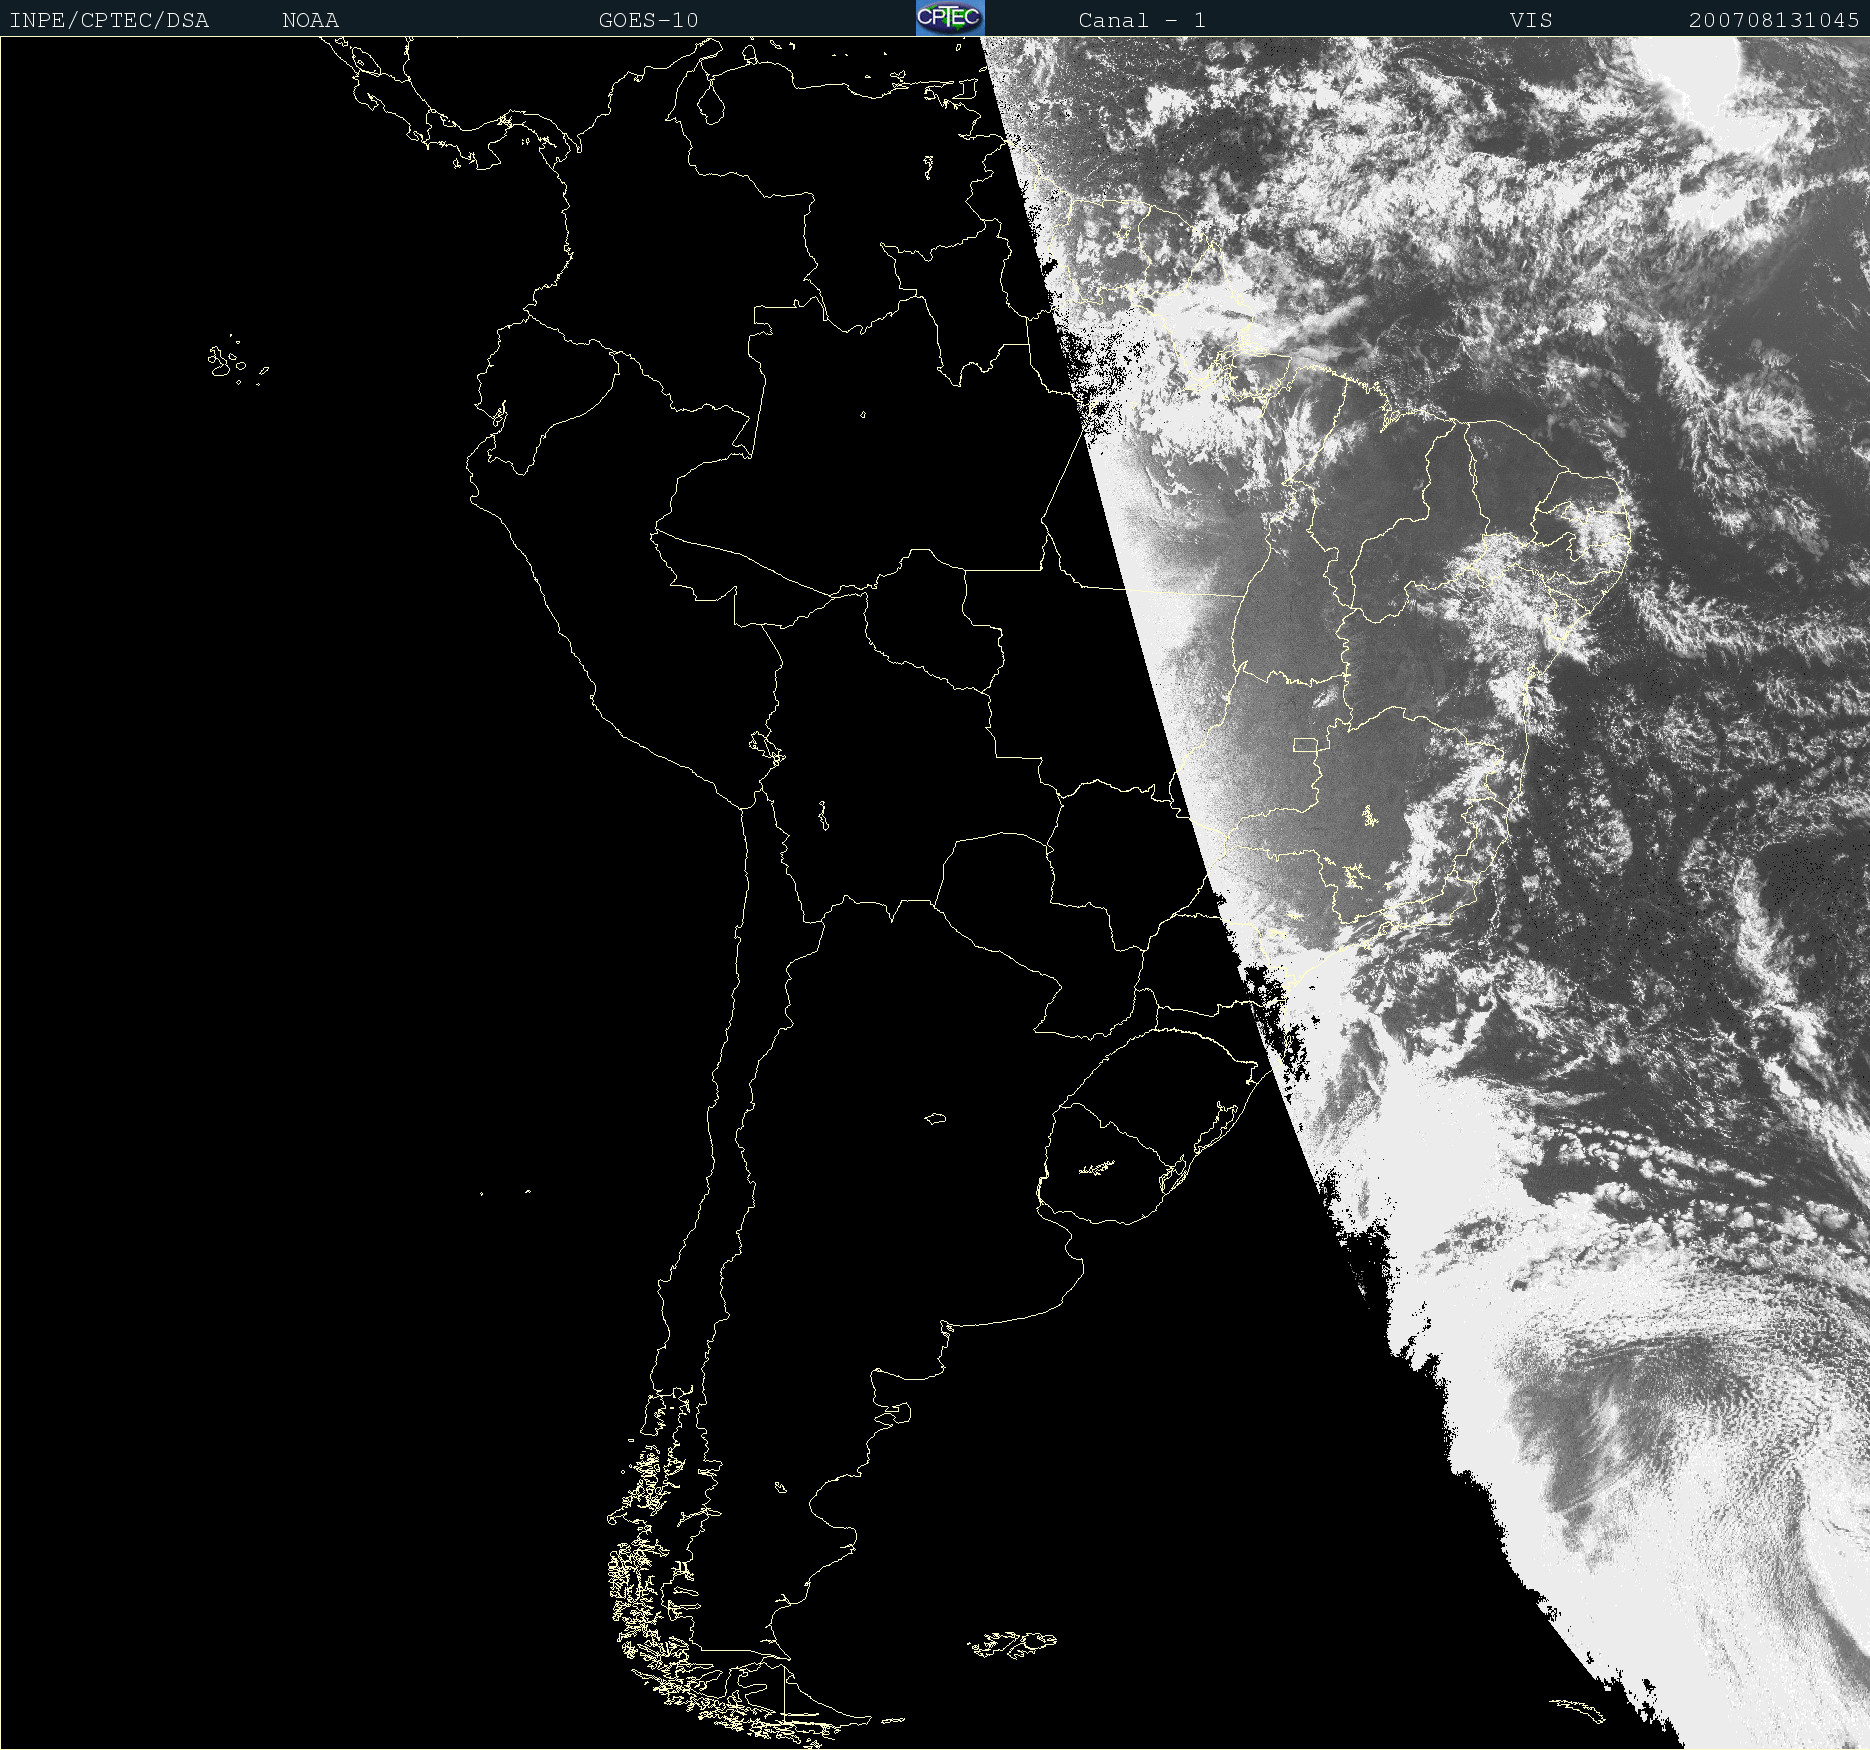Click the CPTEC logo in the header
This screenshot has width=1870, height=1750.
point(949,18)
